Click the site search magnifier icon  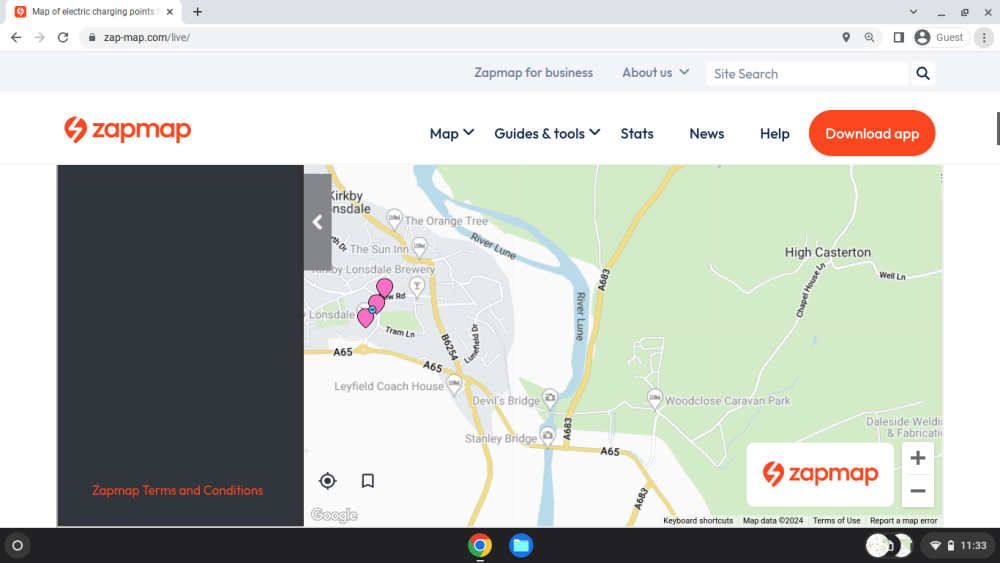pos(923,73)
